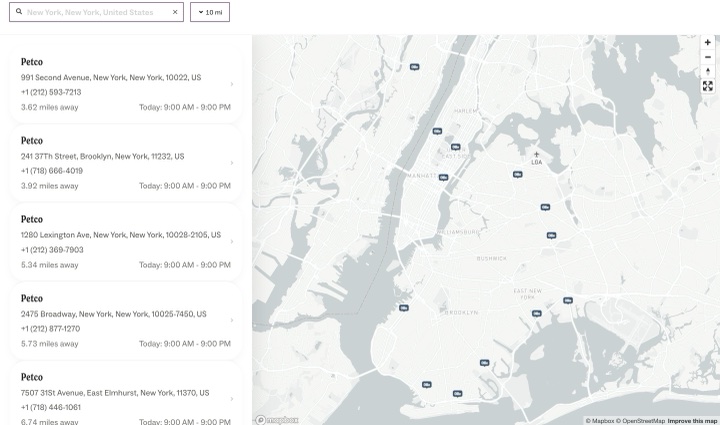The width and height of the screenshot is (720, 425).
Task: Click the LGA airport plane icon
Action: (x=536, y=155)
